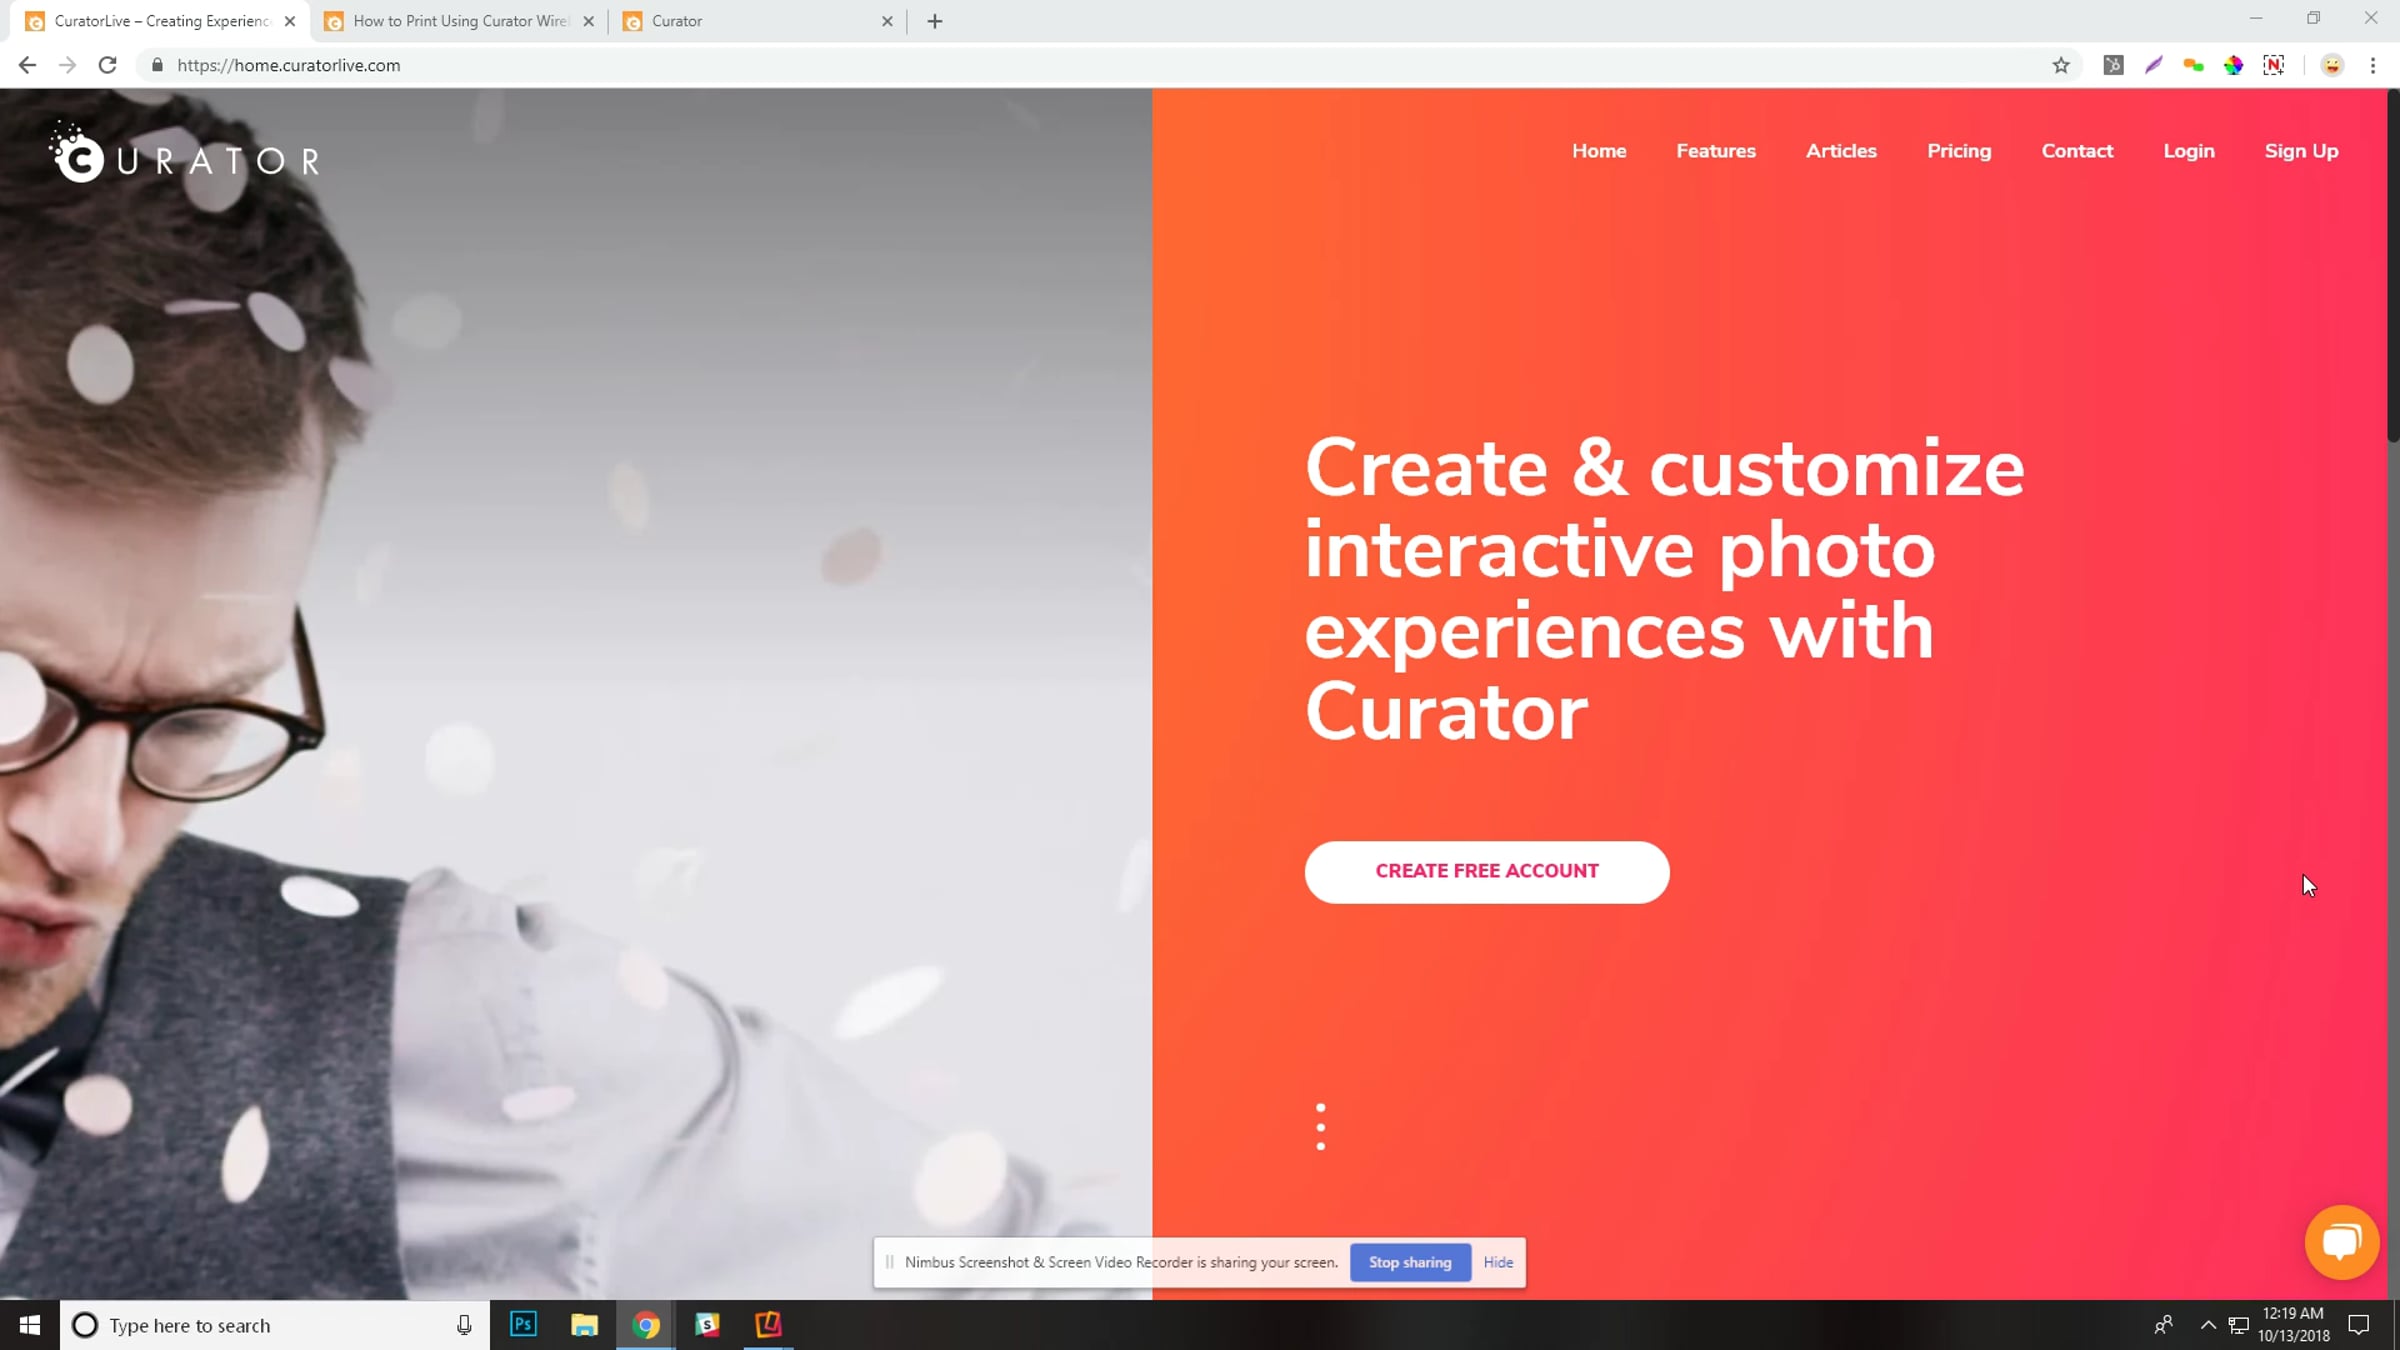
Task: Bookmark this page with the star icon
Action: pyautogui.click(x=2061, y=65)
